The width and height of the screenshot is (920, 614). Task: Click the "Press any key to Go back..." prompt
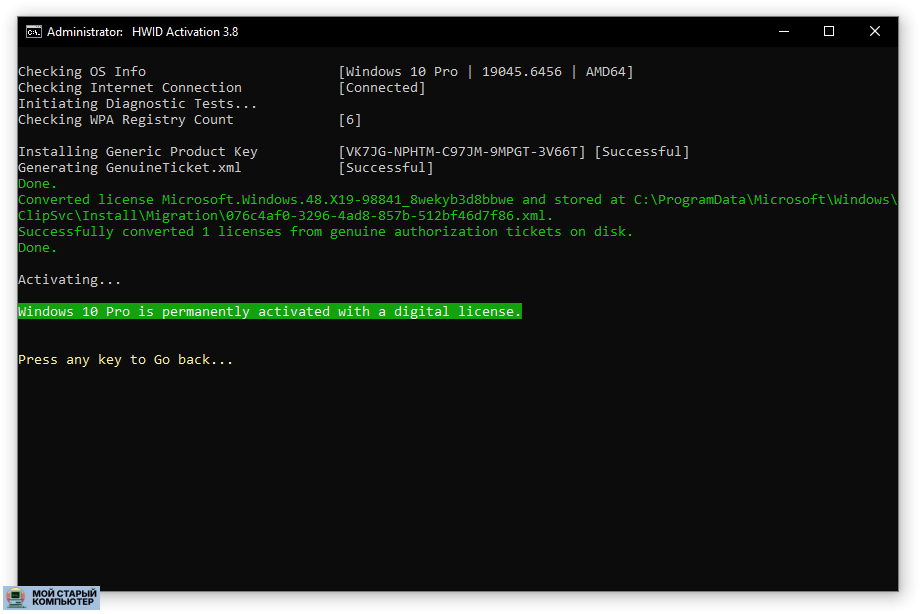tap(125, 360)
